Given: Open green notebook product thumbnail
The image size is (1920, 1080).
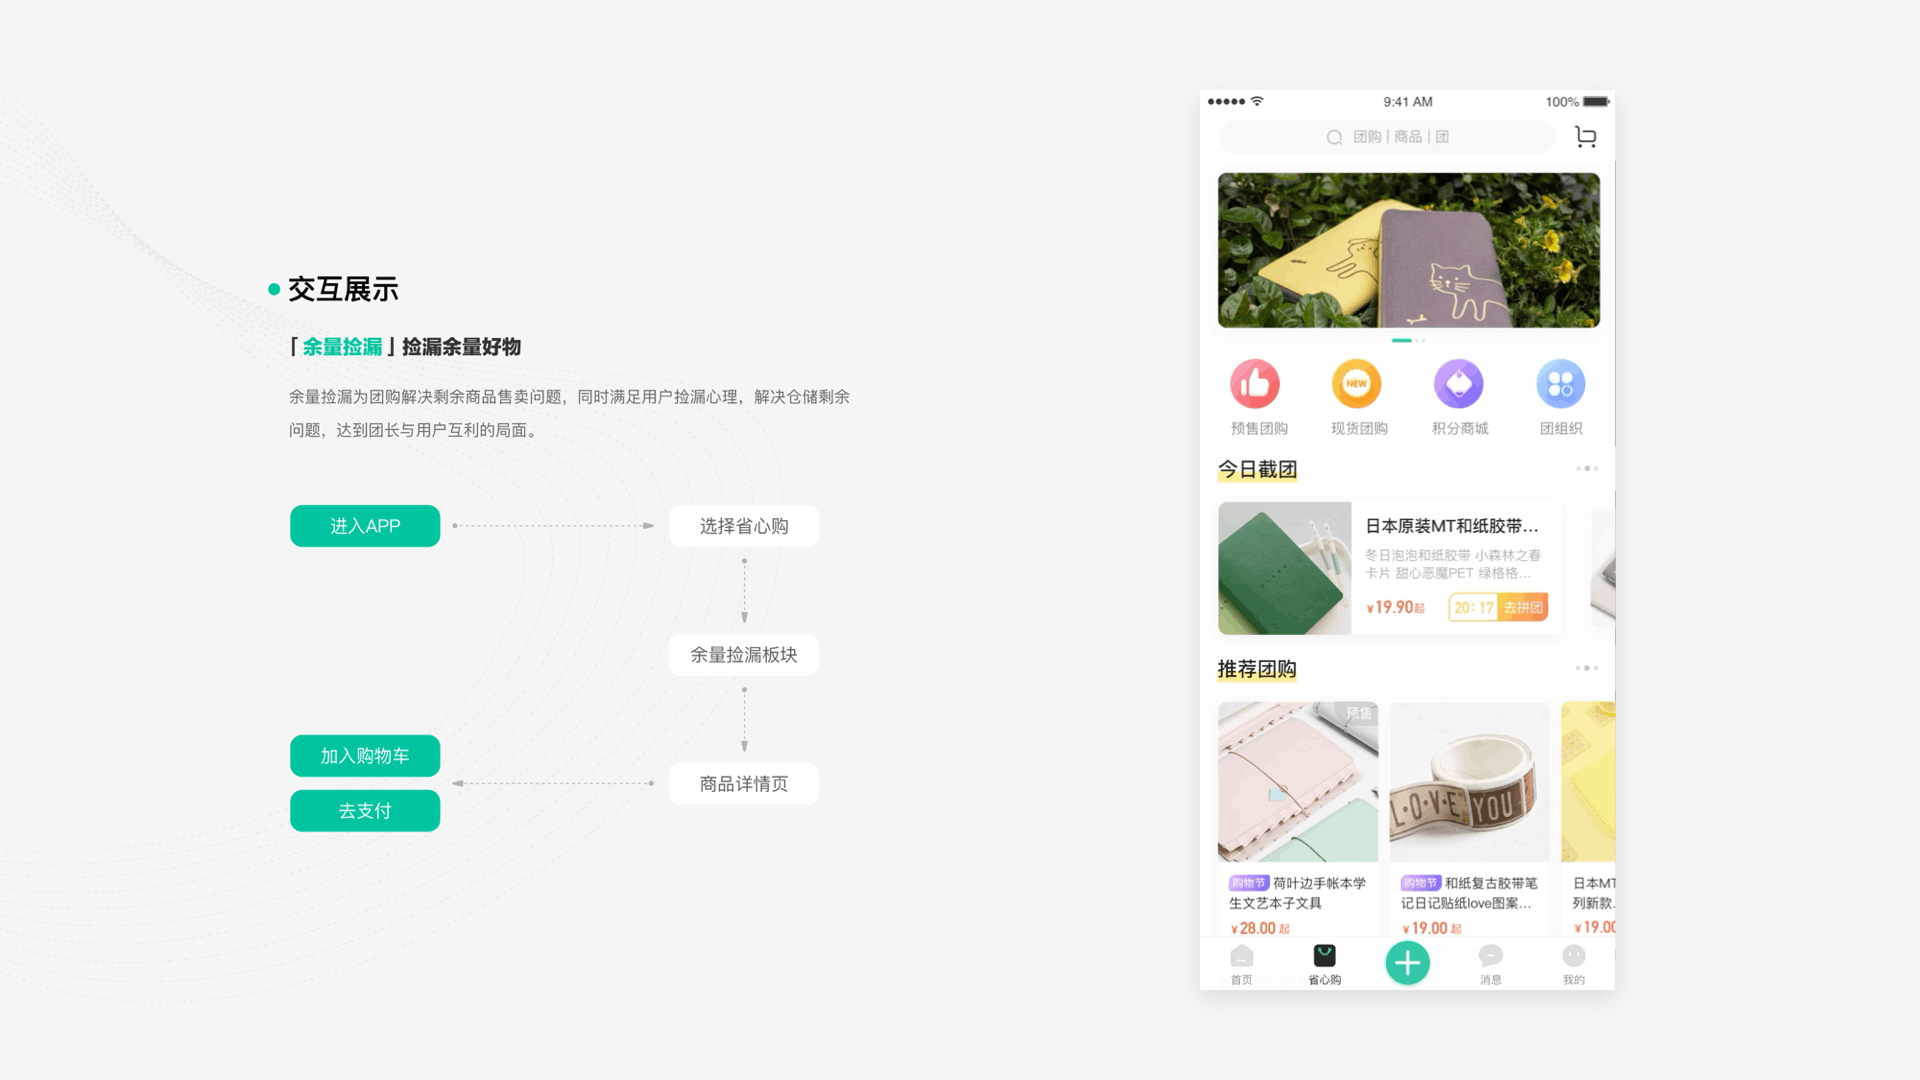Looking at the screenshot, I should click(1284, 568).
